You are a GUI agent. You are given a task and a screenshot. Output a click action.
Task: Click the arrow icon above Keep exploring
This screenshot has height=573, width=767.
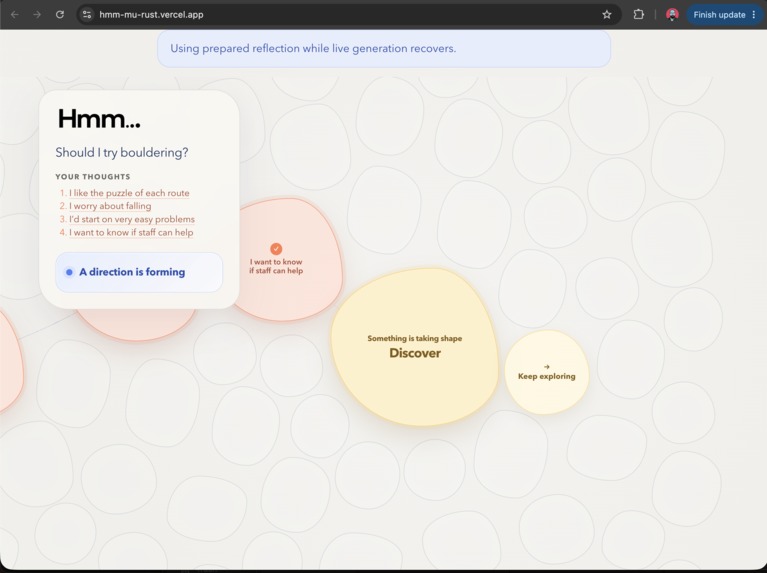[x=547, y=367]
